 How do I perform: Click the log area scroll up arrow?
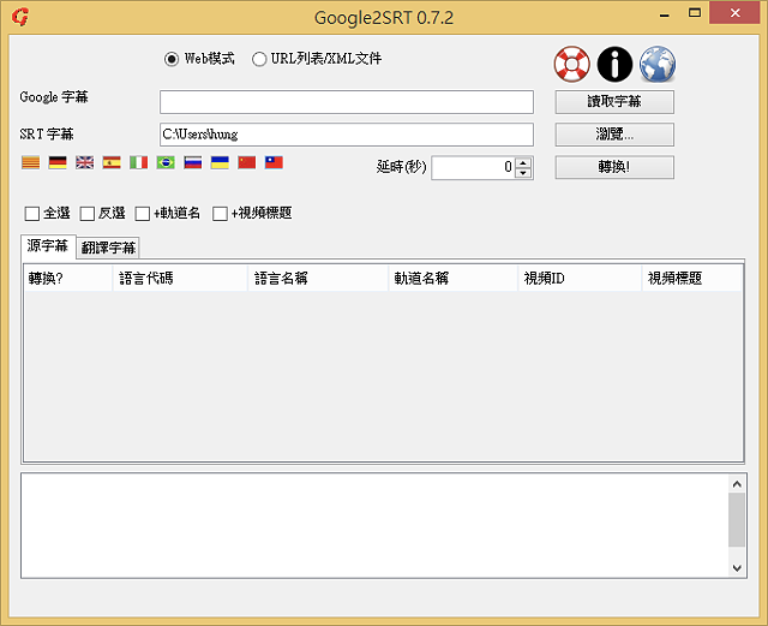click(x=737, y=484)
